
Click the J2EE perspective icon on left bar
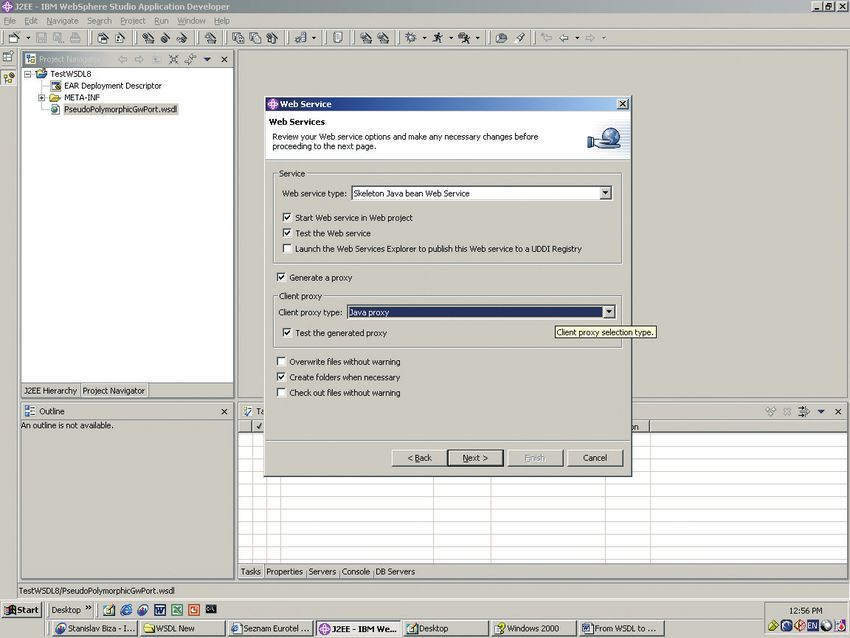pyautogui.click(x=8, y=78)
